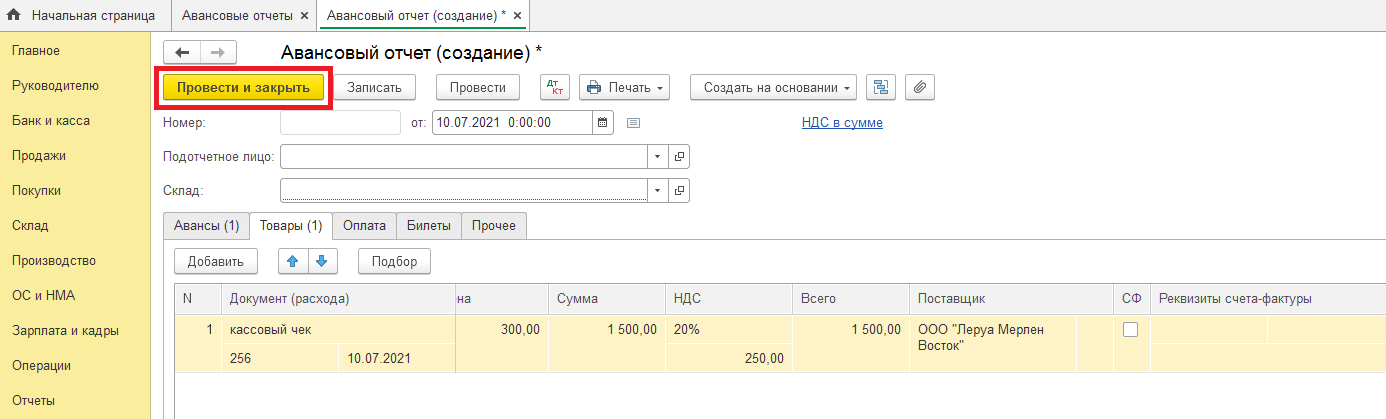Go back with left arrow button
This screenshot has width=1386, height=419.
[x=182, y=53]
